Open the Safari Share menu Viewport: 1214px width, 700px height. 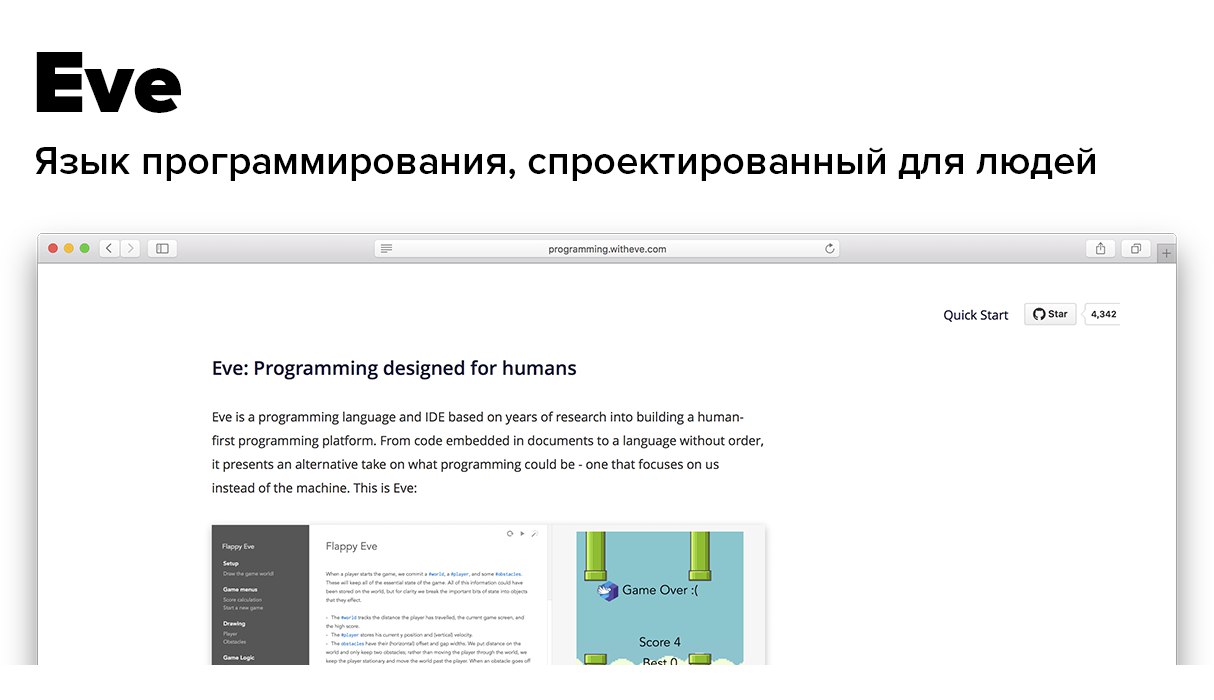point(1100,248)
